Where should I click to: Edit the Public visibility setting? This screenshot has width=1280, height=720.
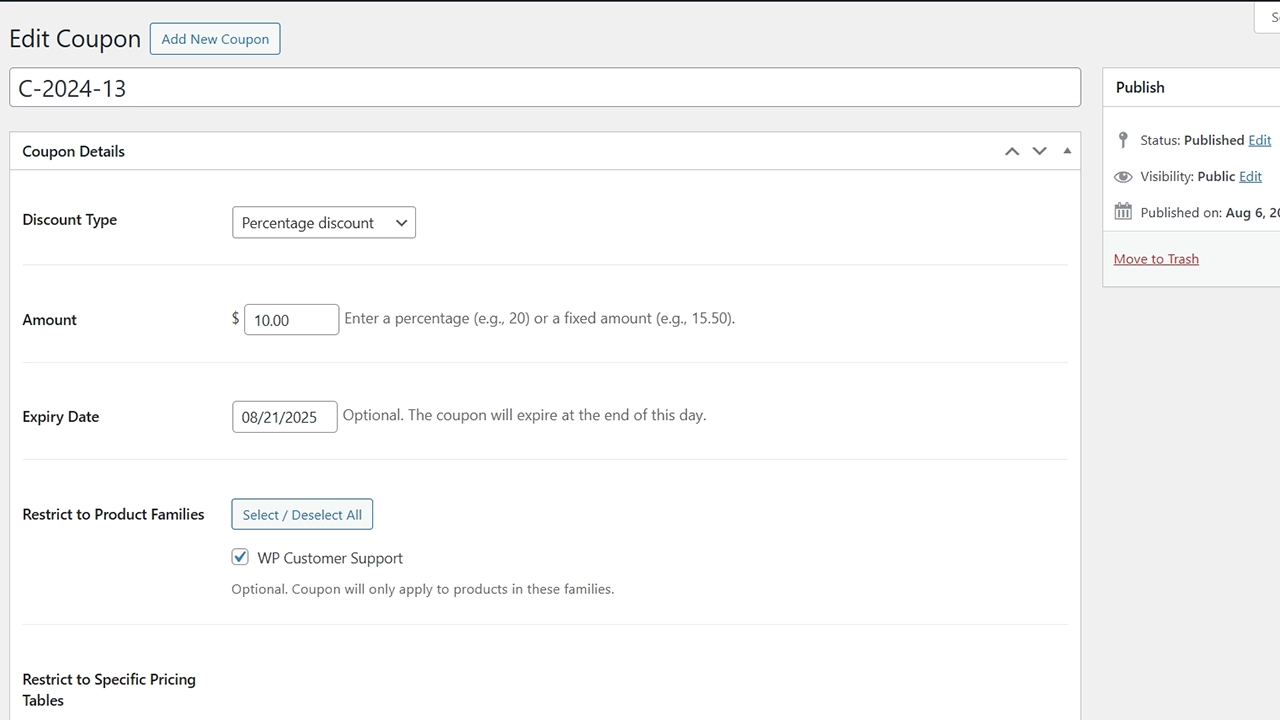click(1250, 176)
